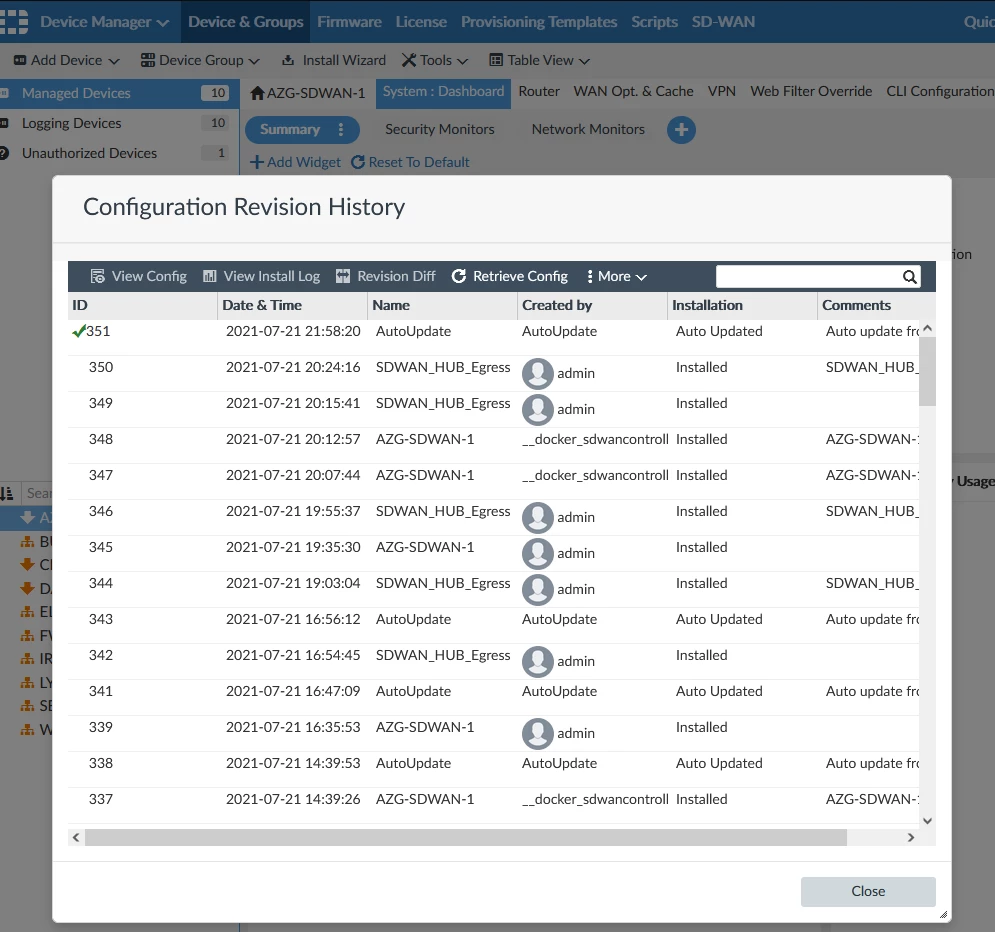
Task: Sort by the Date & Time column header
Action: (x=293, y=305)
